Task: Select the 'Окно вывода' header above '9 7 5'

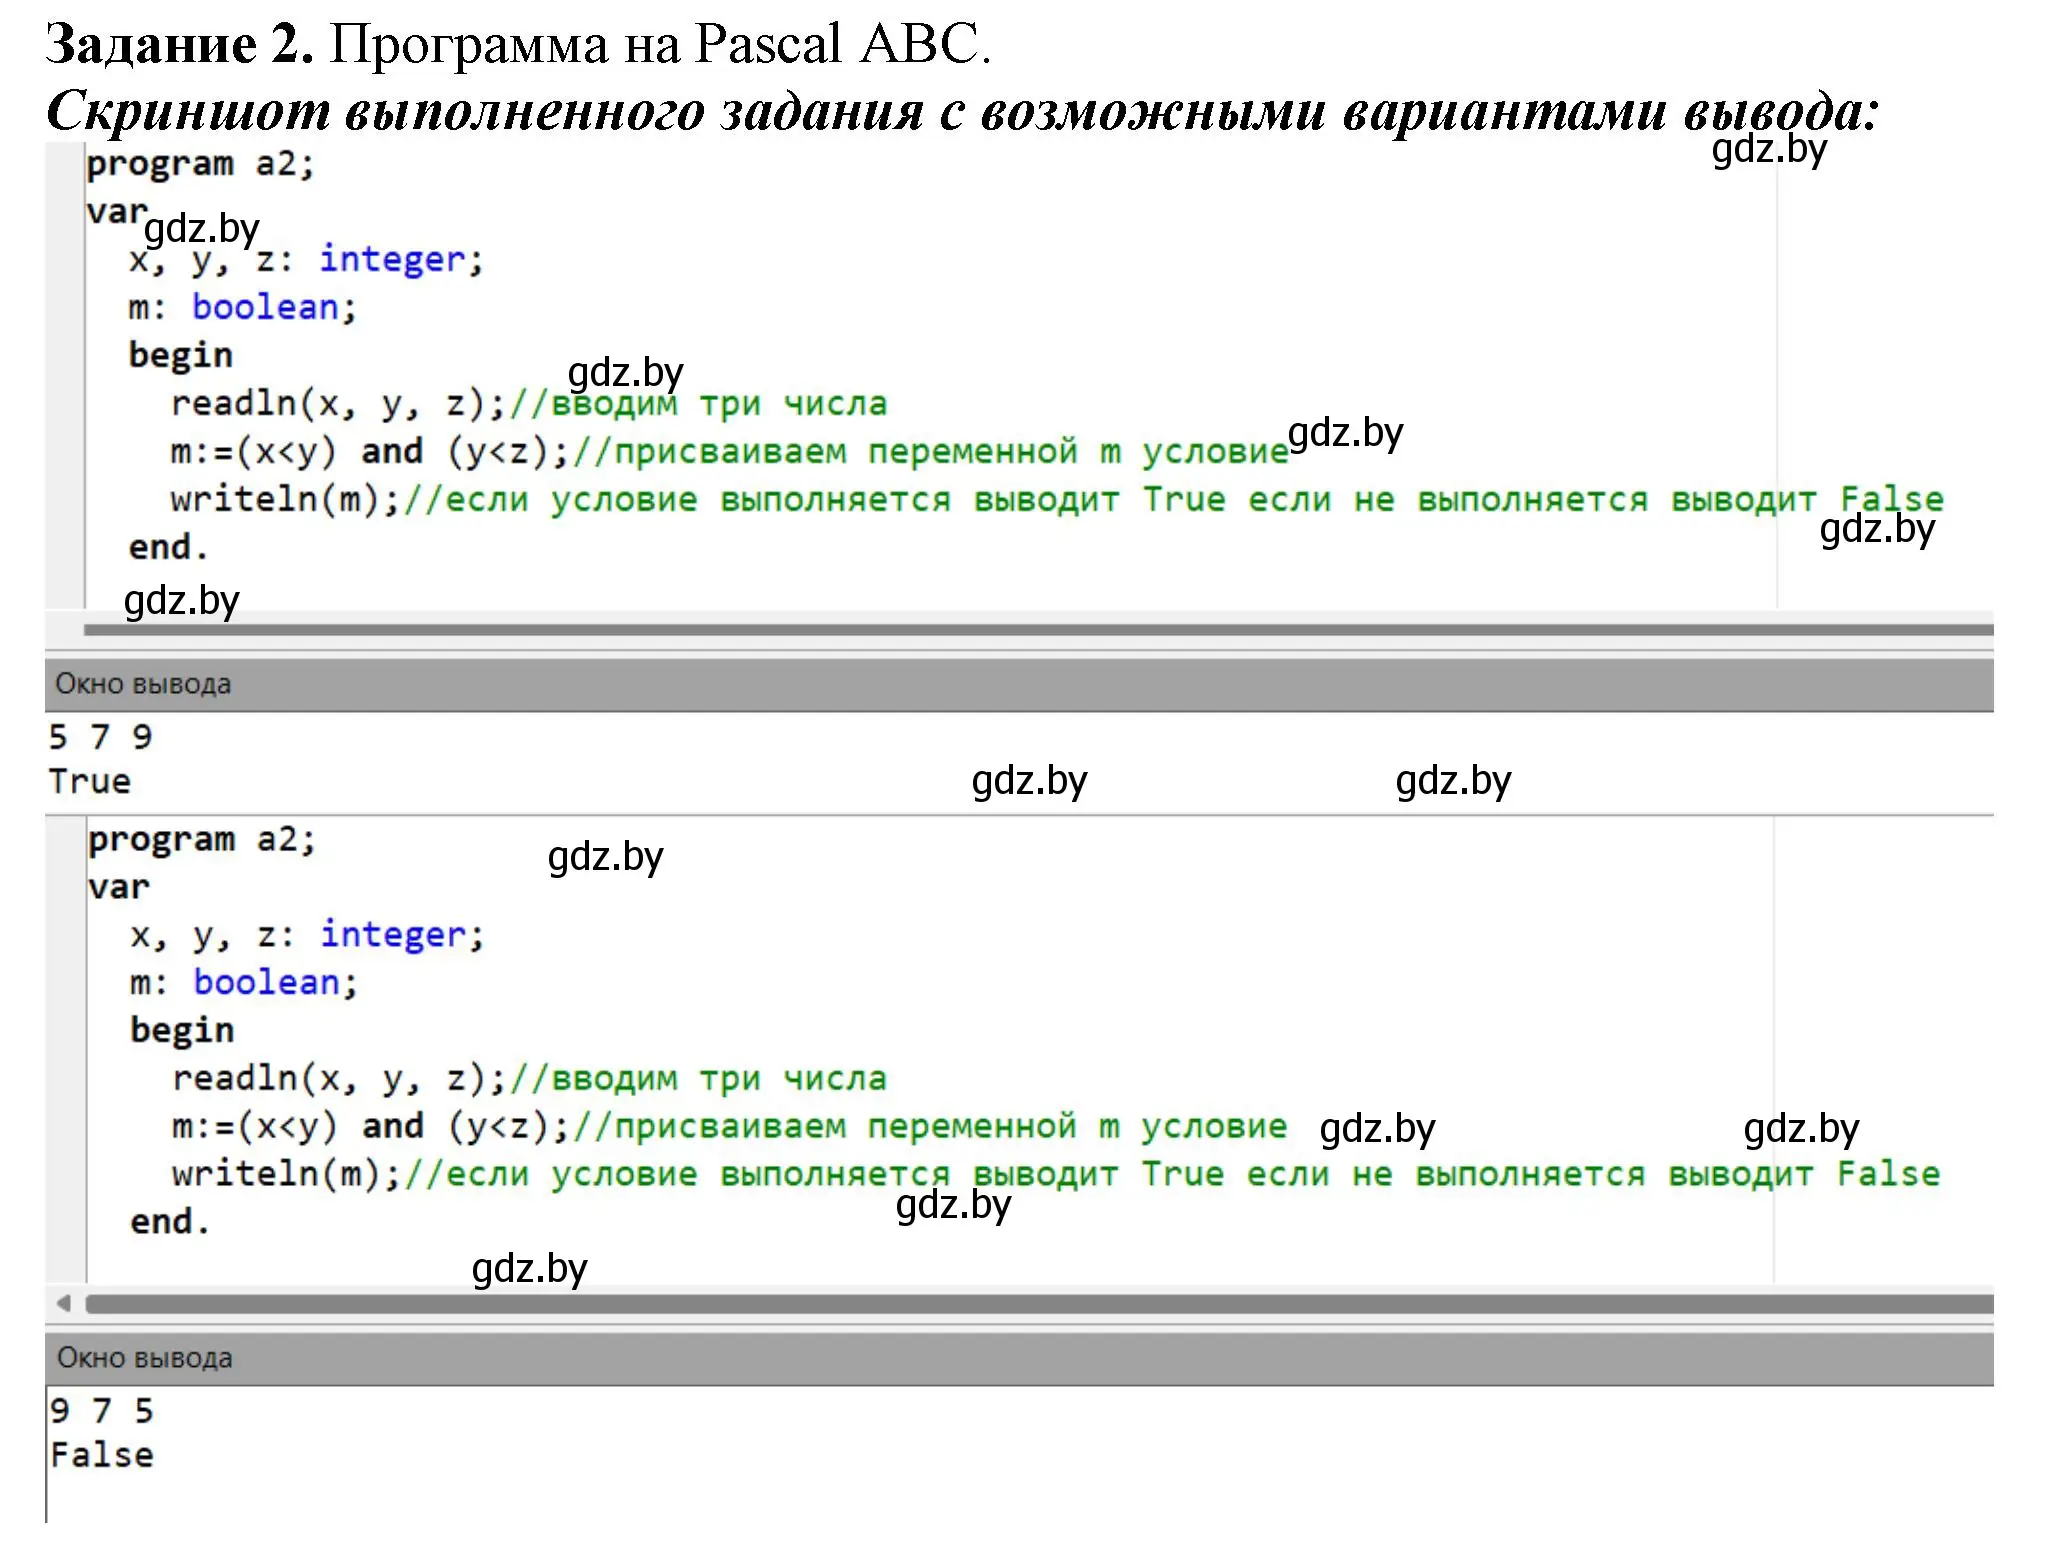Action: [x=1019, y=1358]
